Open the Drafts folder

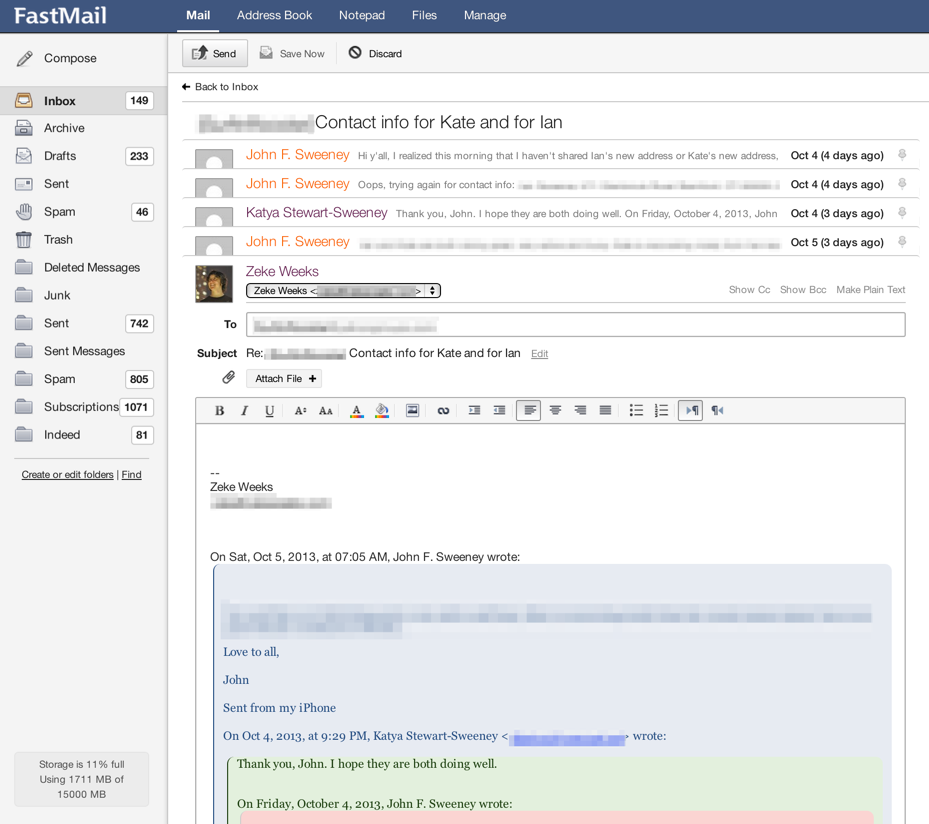tap(84, 156)
